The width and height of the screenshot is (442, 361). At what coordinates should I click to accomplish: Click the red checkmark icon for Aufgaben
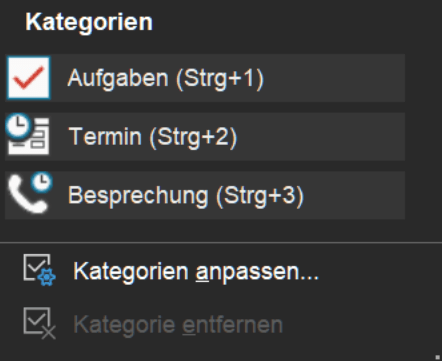29,78
